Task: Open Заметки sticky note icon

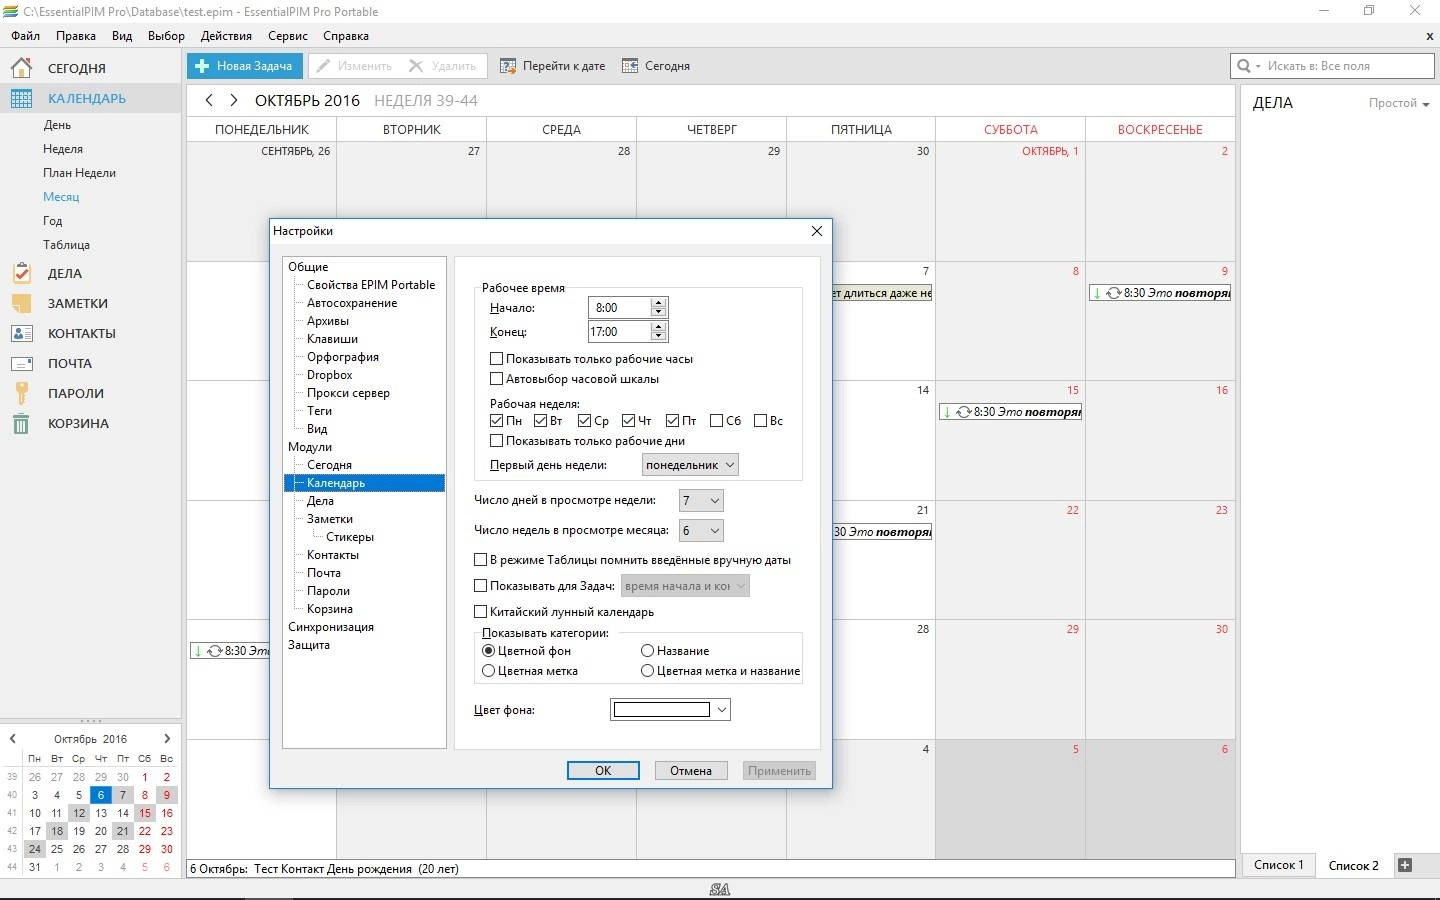Action: click(21, 303)
